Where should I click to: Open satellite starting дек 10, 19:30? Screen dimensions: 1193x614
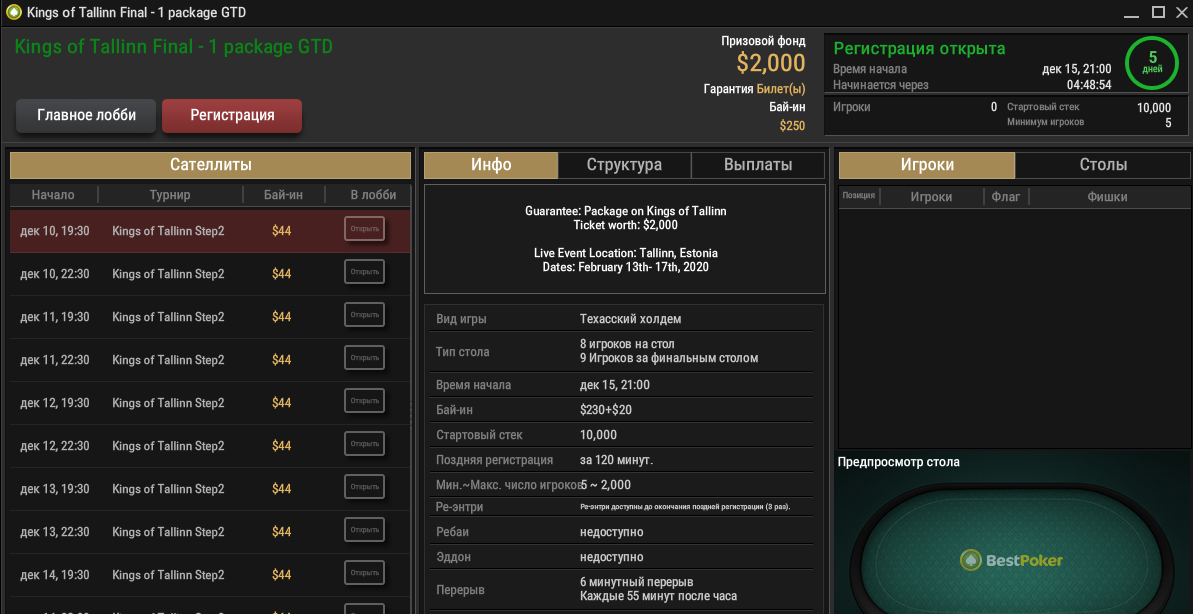(x=364, y=229)
